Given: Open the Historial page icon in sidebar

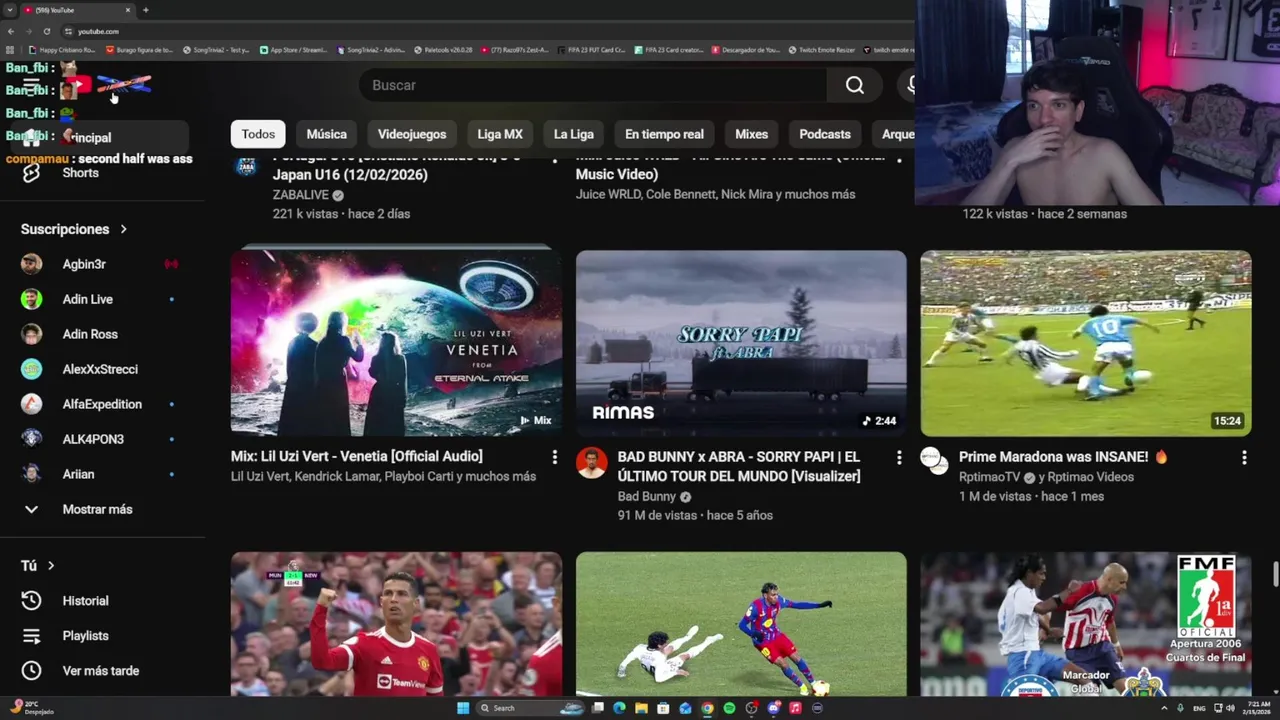Looking at the screenshot, I should (x=32, y=601).
